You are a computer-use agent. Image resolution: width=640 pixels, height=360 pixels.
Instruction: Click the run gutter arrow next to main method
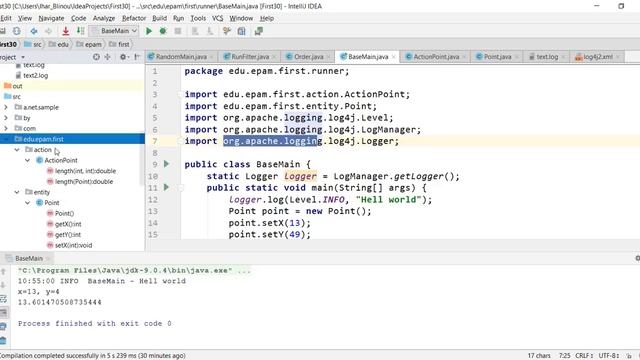point(166,187)
